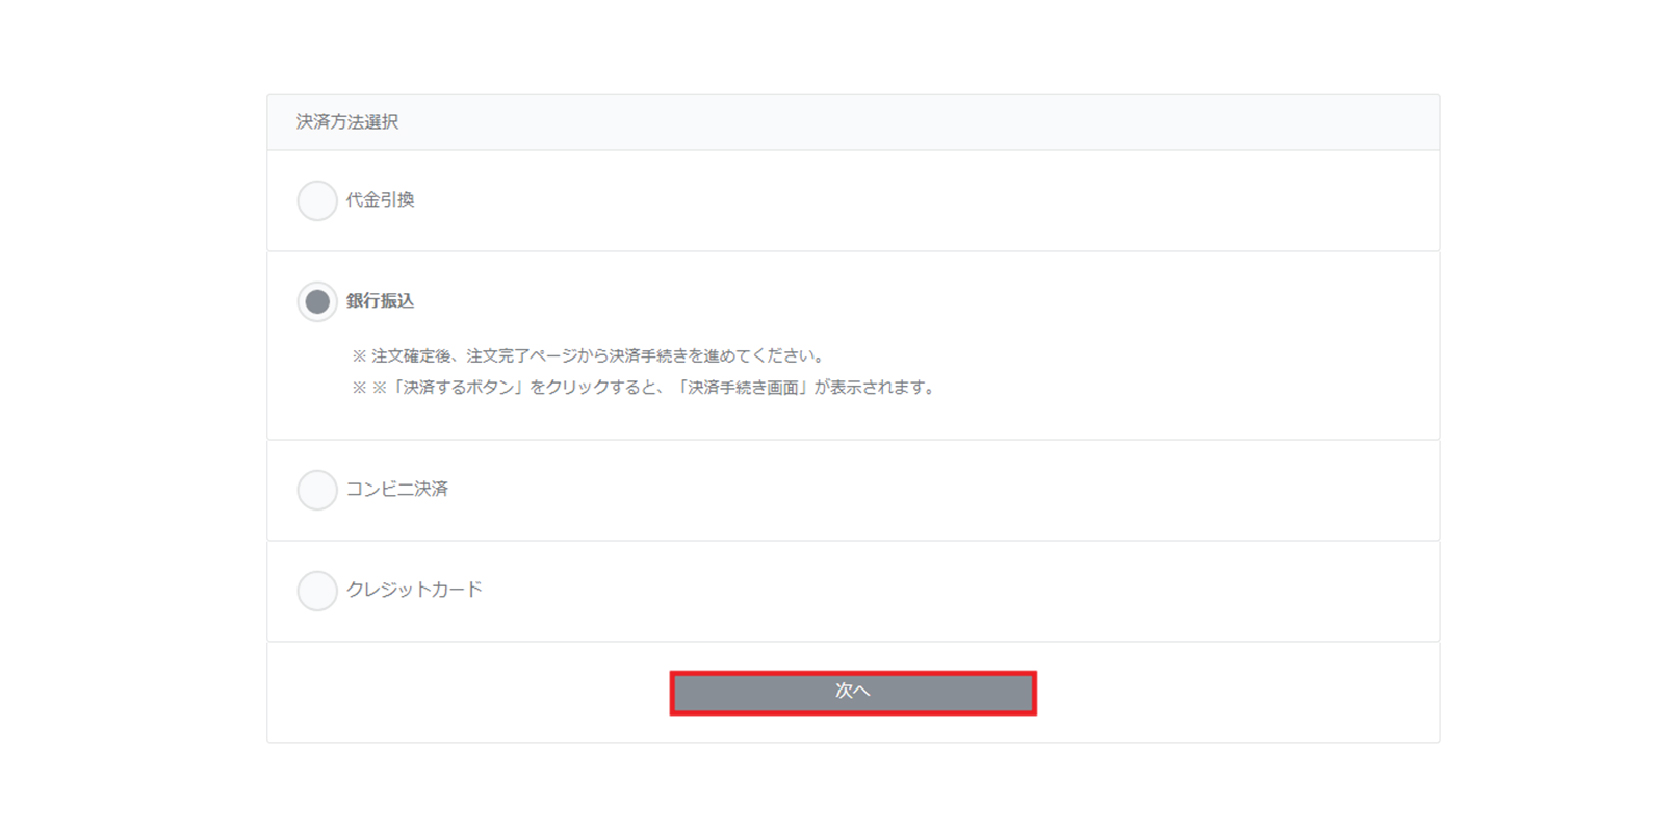The image size is (1665, 840).
Task: Click the 銀行振込 label text
Action: [380, 301]
